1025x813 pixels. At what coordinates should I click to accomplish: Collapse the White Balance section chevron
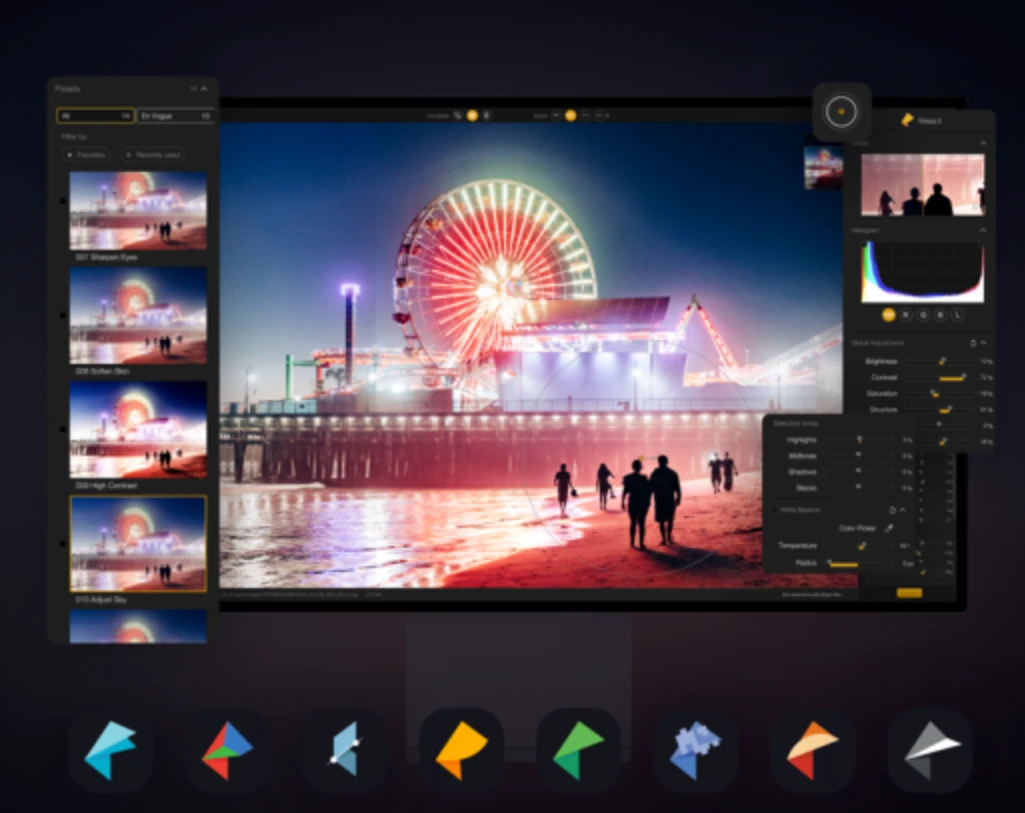903,510
